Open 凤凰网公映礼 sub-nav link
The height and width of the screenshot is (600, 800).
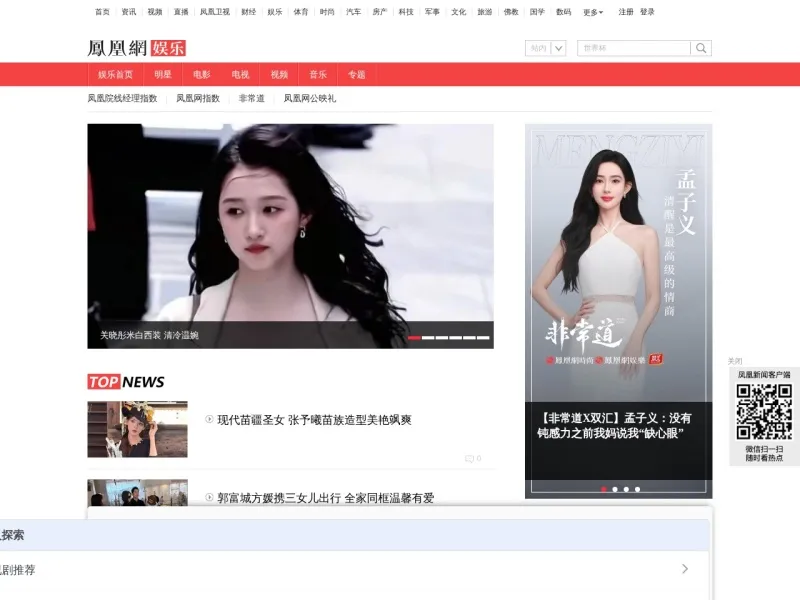click(x=310, y=98)
